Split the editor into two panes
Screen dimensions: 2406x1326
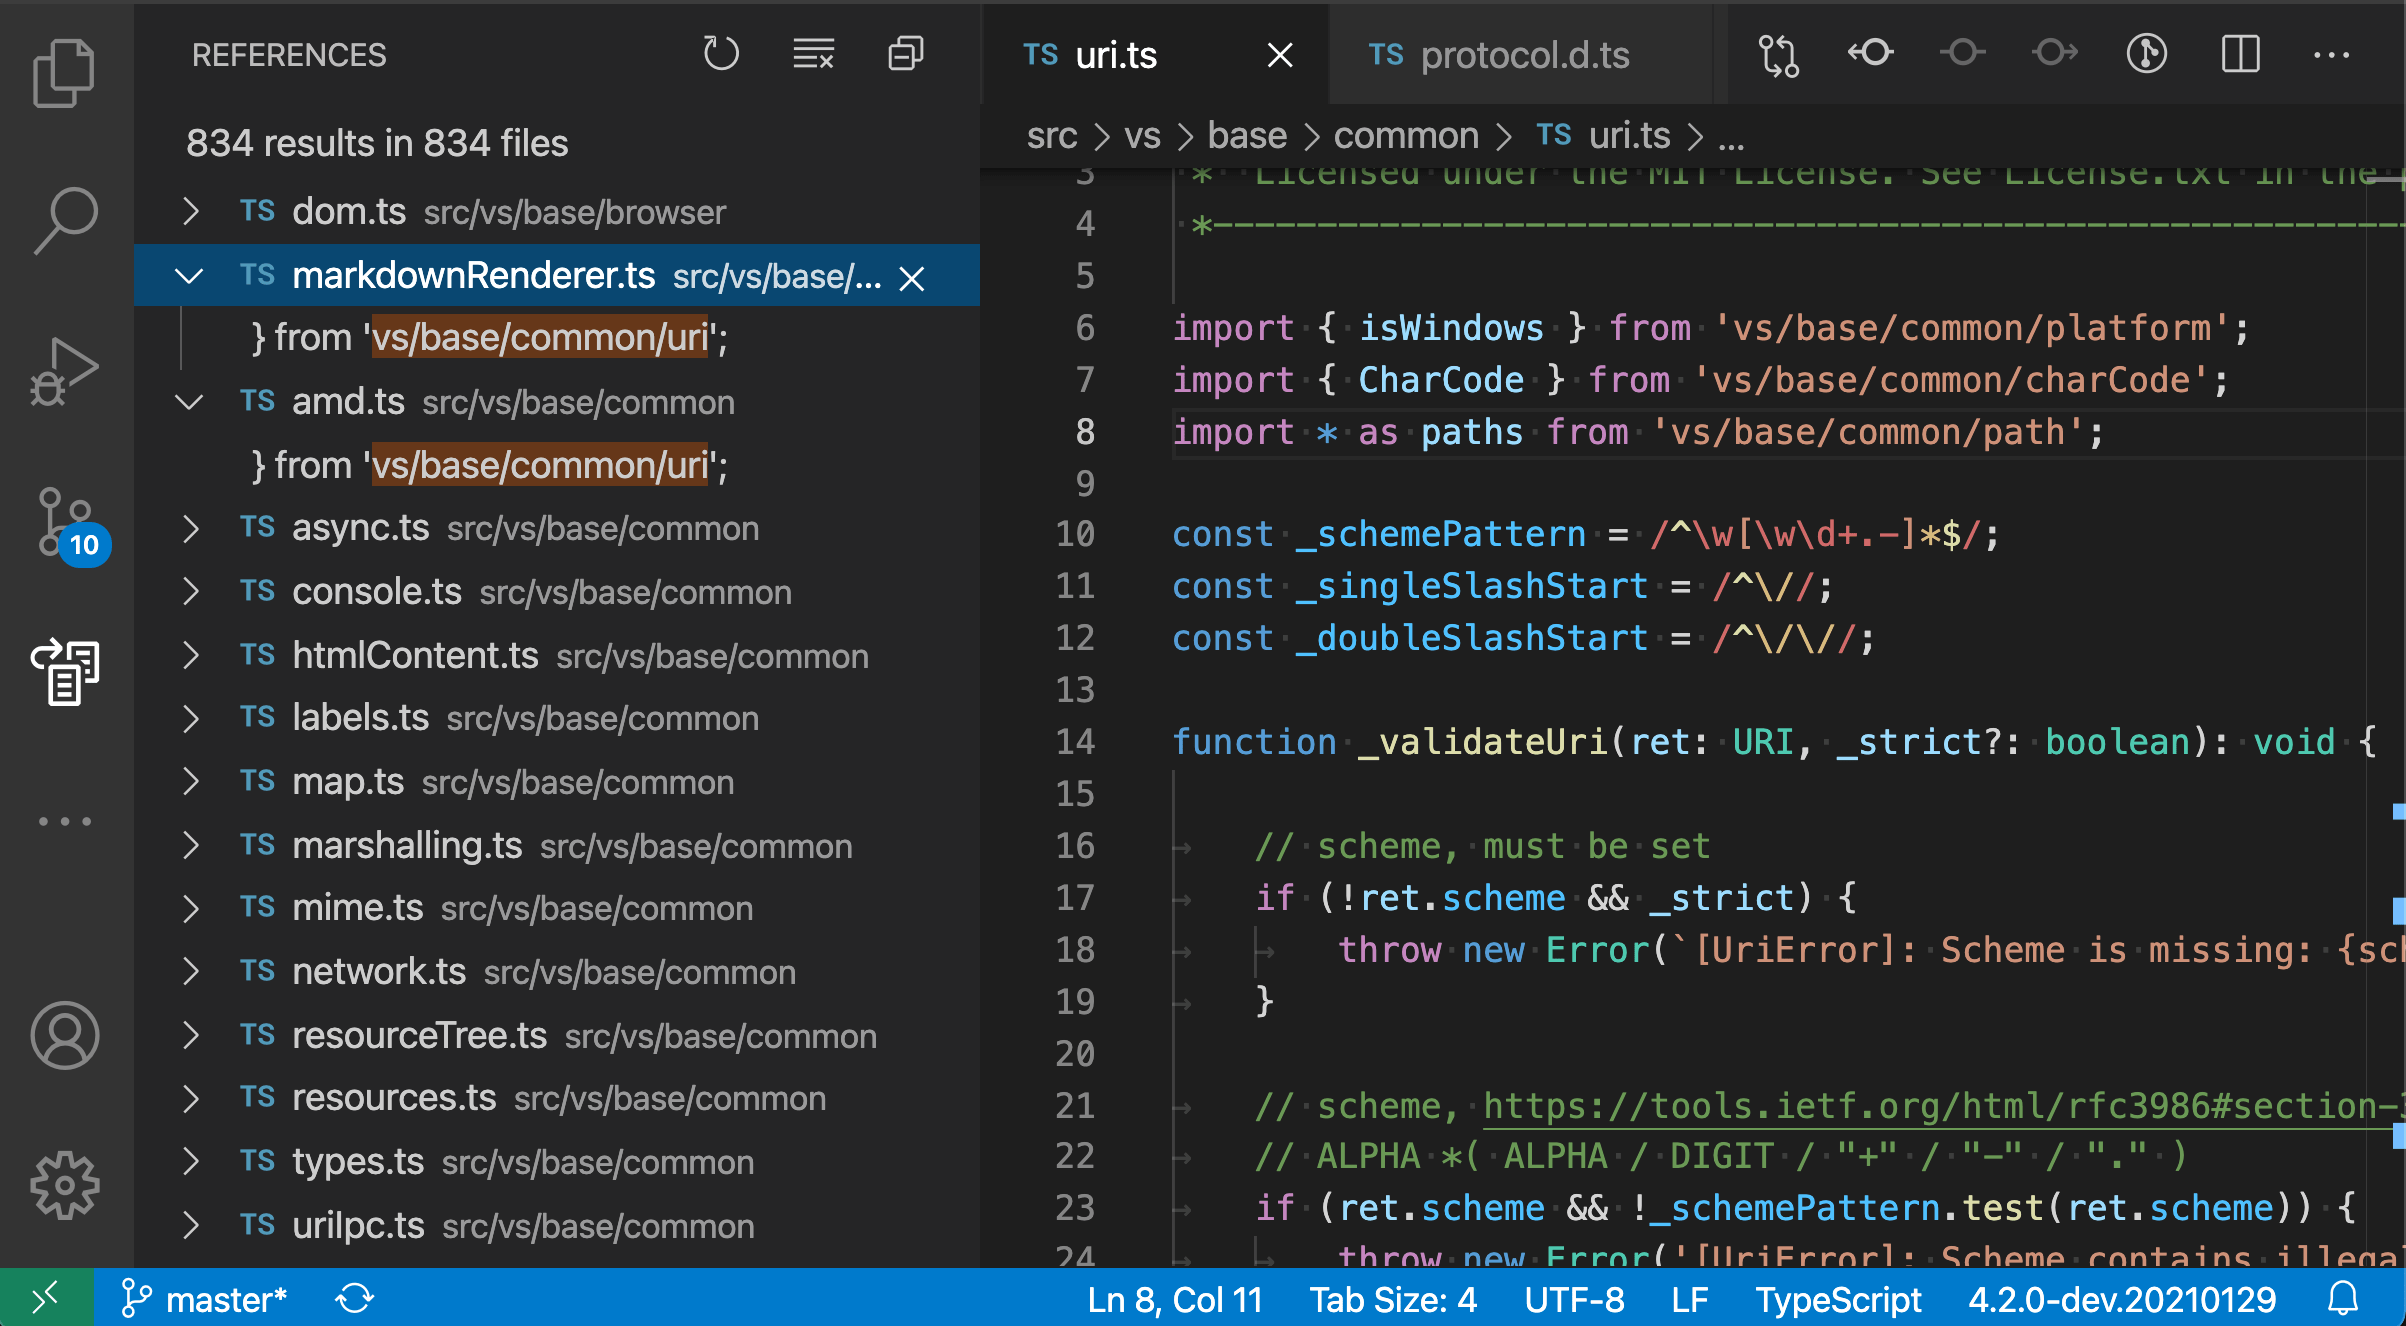point(2240,55)
